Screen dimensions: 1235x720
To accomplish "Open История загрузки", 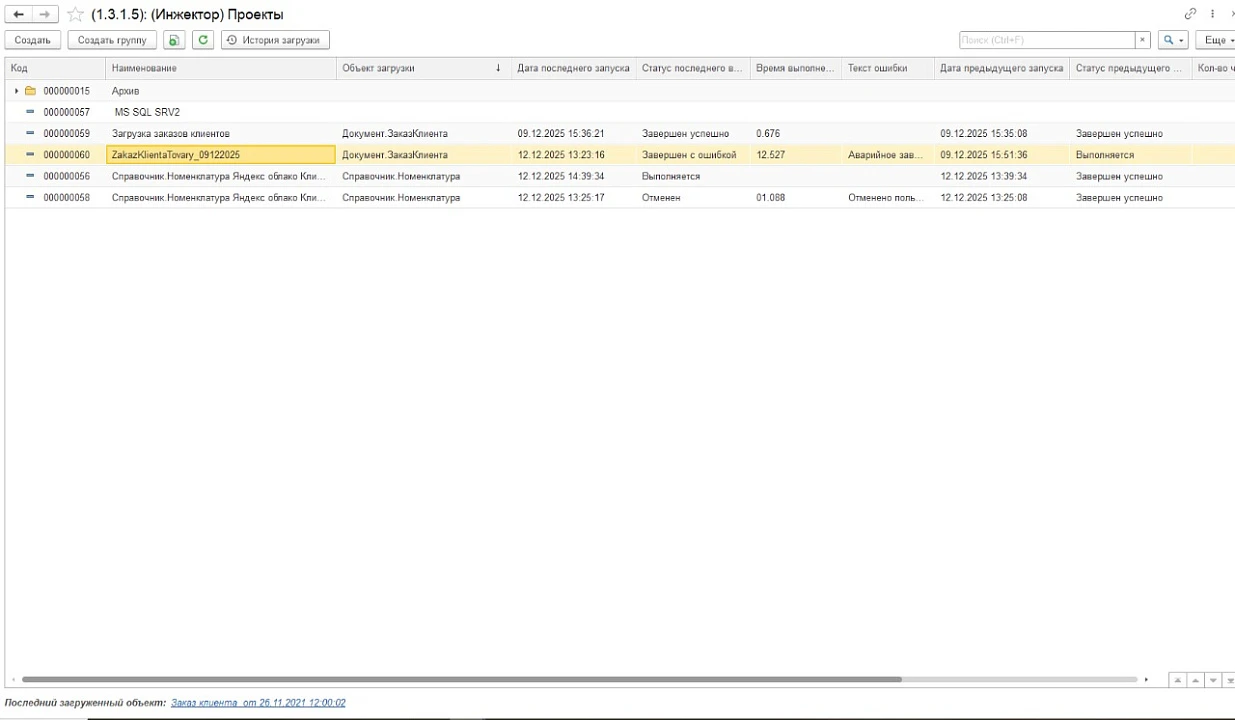I will tap(275, 40).
